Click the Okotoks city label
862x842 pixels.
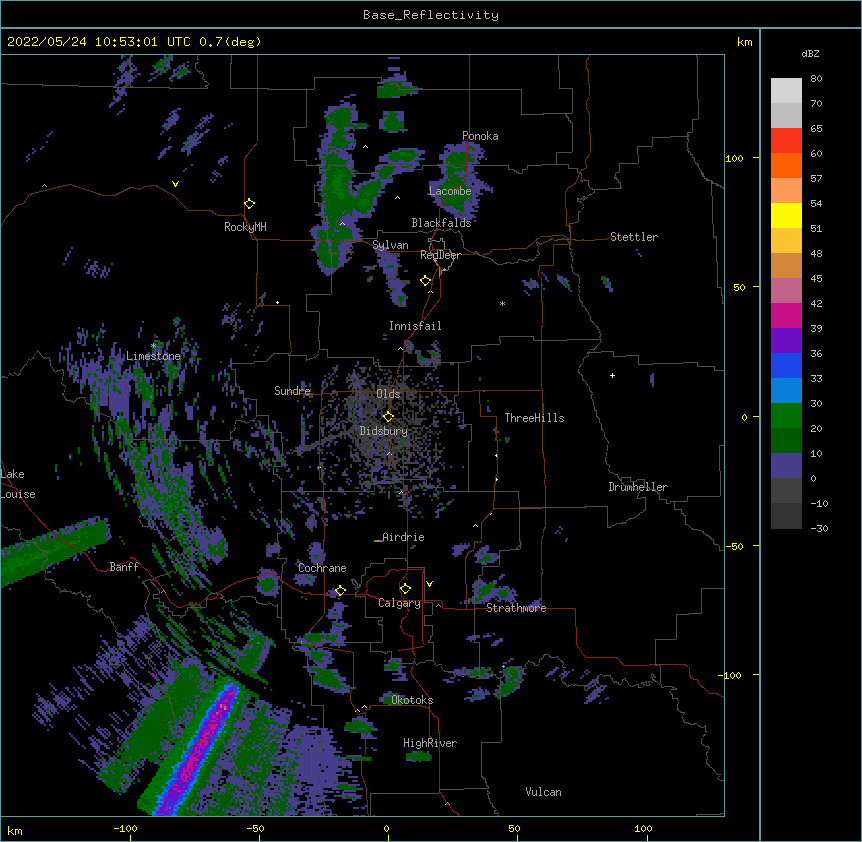tap(412, 700)
